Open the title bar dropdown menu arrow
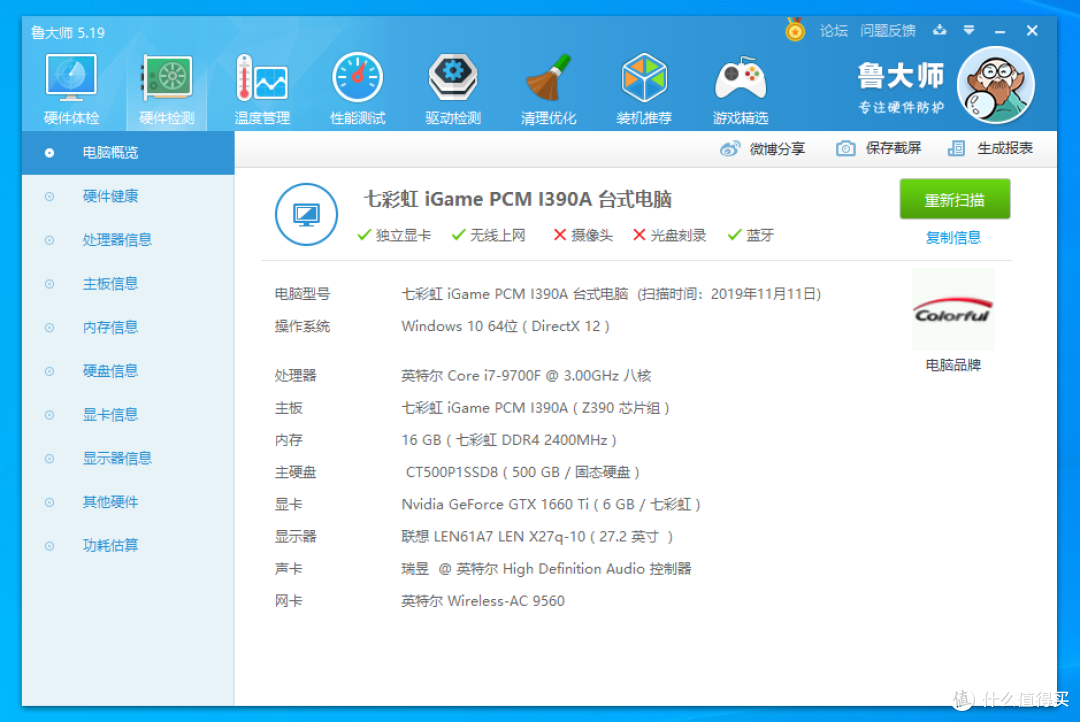Viewport: 1080px width, 722px height. coord(969,30)
